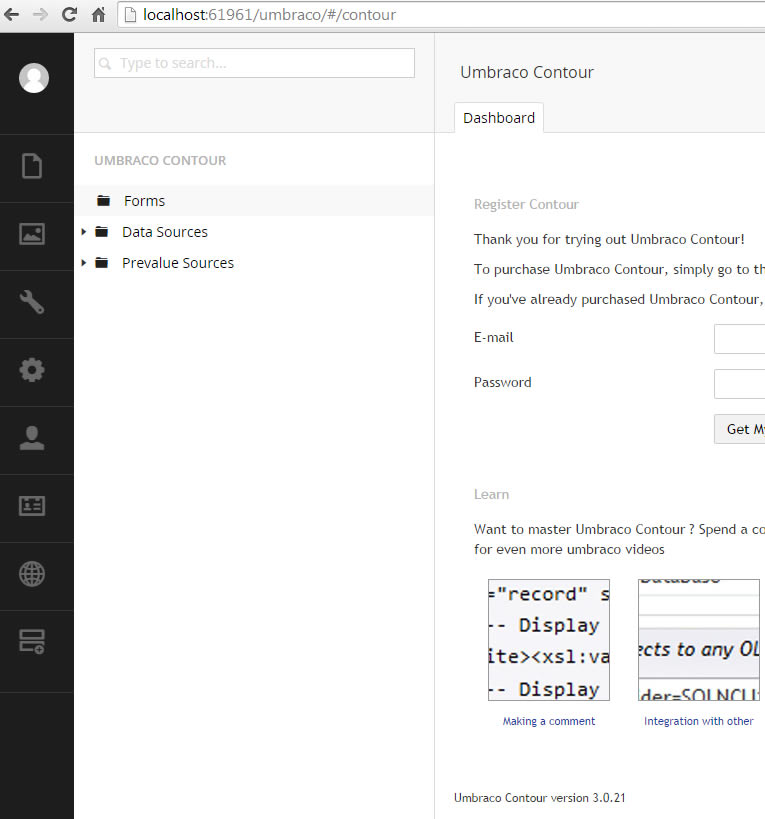Open the Contour forms section icon
This screenshot has height=819, width=765.
[x=32, y=641]
